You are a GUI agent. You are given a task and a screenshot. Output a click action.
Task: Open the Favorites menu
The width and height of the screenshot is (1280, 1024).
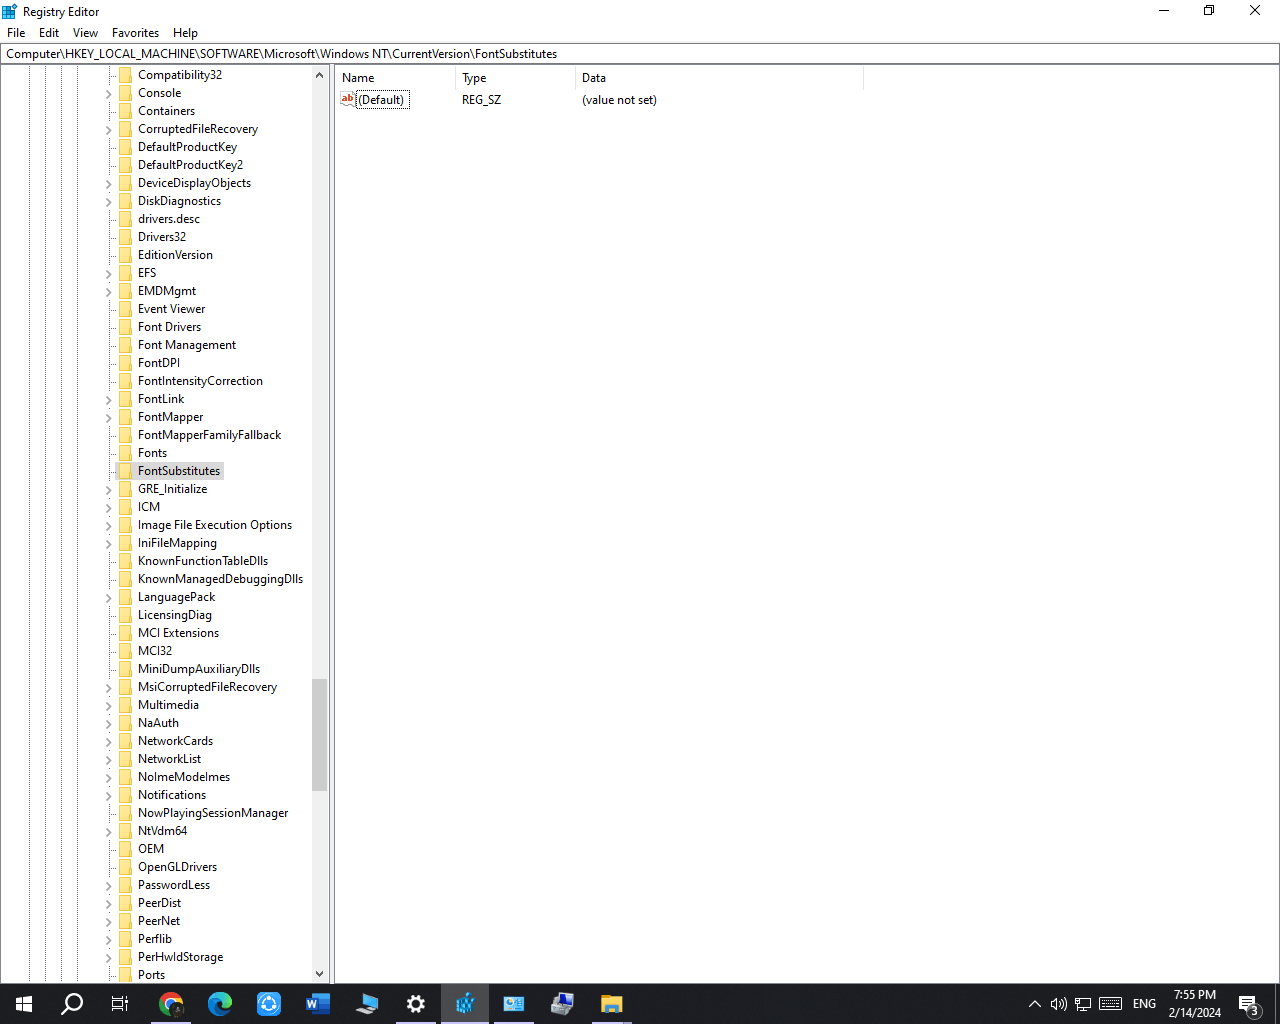tap(135, 33)
